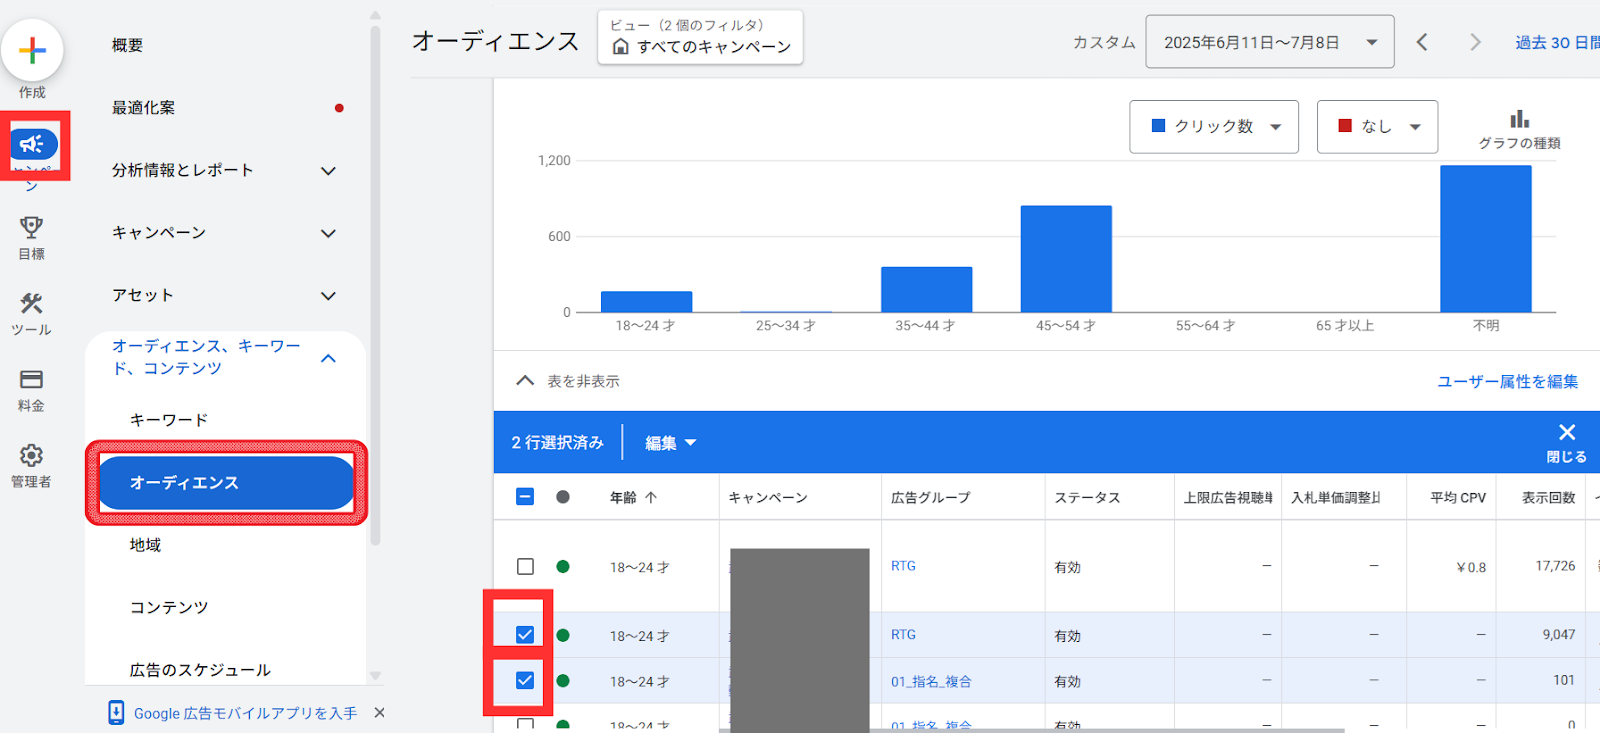Expand キャンペーン section in sidebar

[328, 233]
